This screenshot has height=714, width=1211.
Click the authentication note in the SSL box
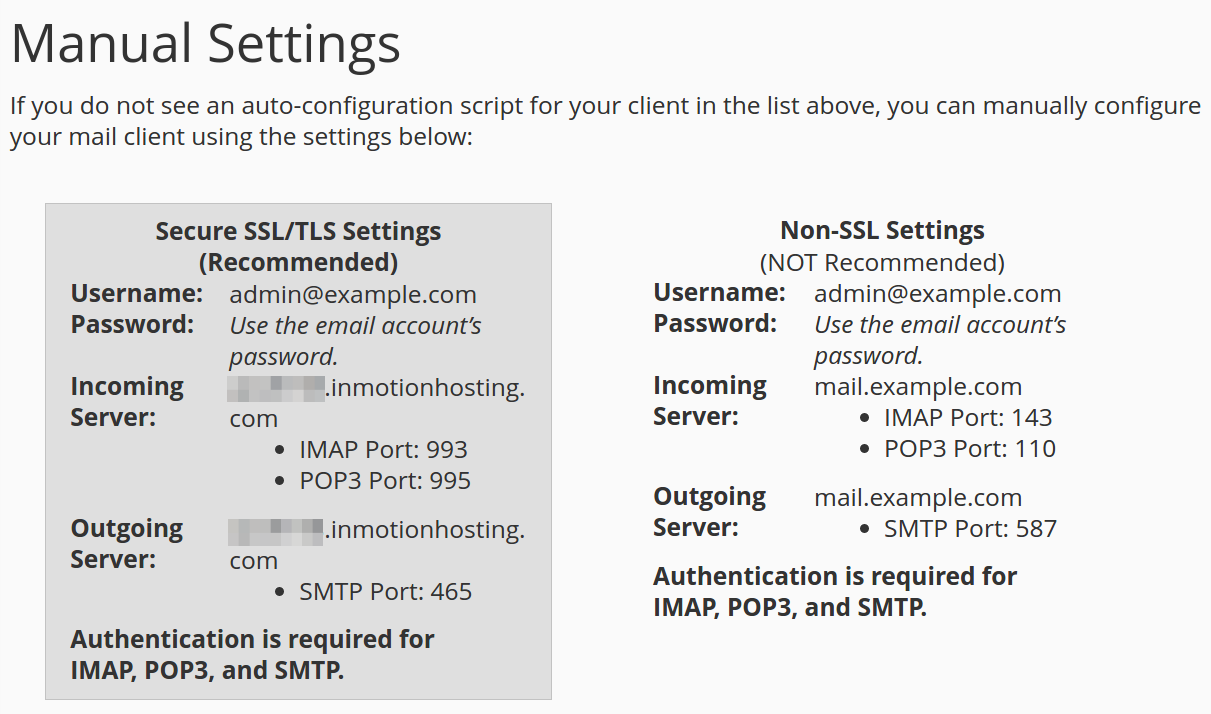tap(252, 654)
